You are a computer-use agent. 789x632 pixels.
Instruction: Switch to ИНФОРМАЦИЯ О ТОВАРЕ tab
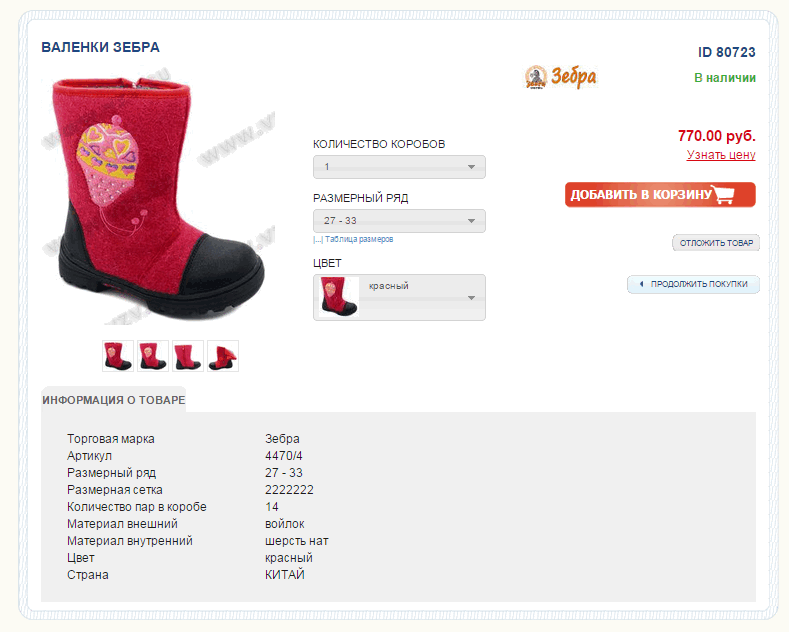pyautogui.click(x=114, y=400)
